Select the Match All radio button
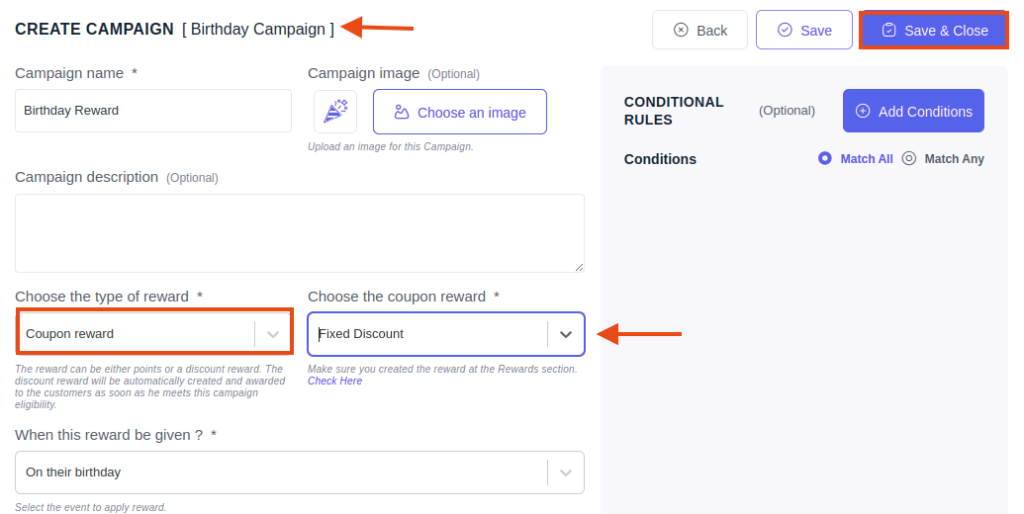The height and width of the screenshot is (514, 1024). [x=825, y=158]
